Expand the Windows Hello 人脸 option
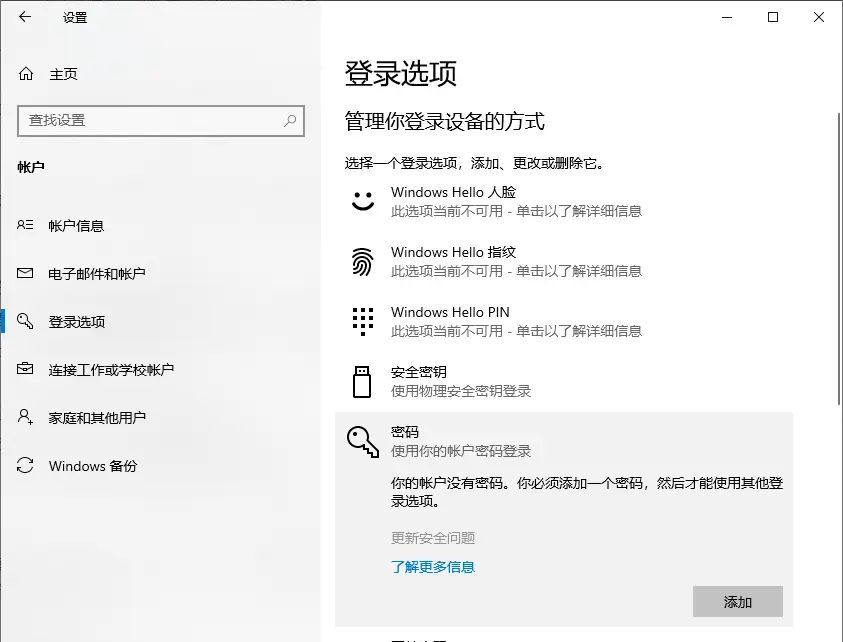The width and height of the screenshot is (843, 642). tap(564, 202)
